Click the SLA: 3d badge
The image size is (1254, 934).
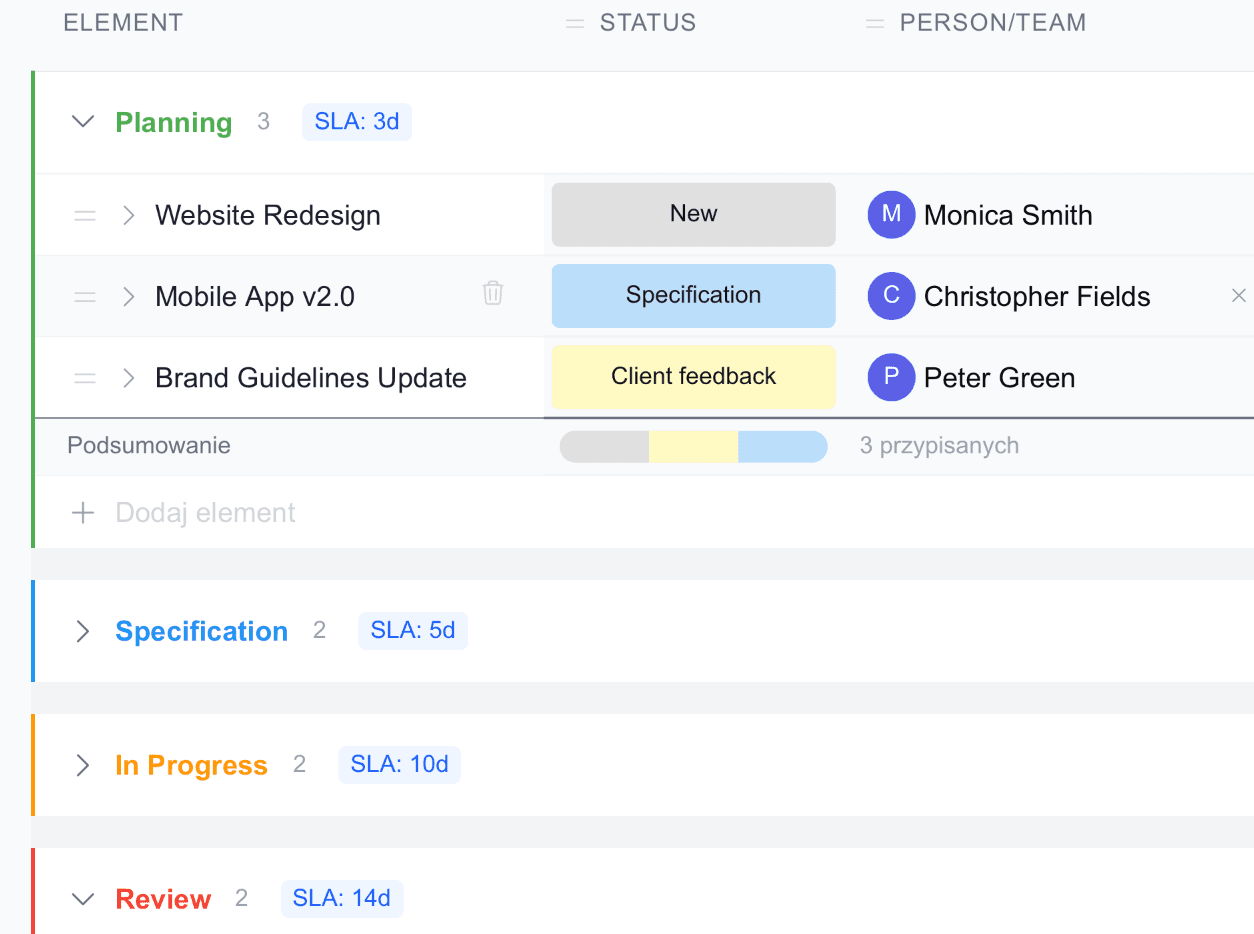(357, 122)
